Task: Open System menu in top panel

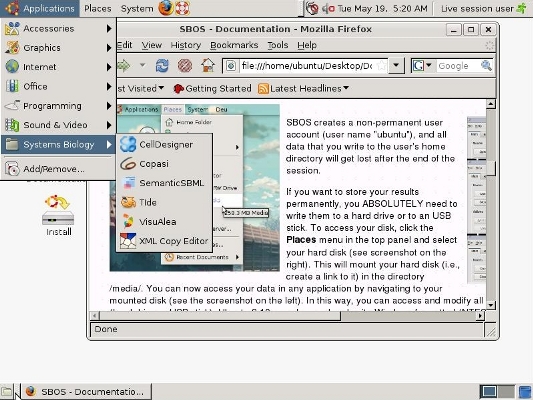Action: point(137,8)
